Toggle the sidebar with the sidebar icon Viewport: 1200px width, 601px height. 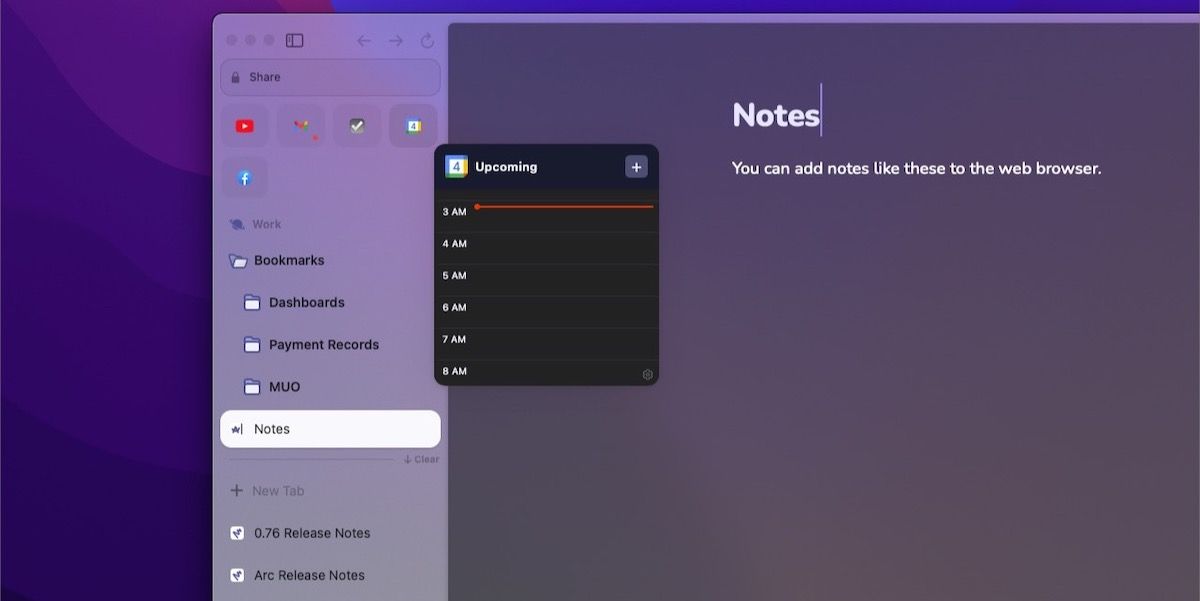(x=294, y=40)
